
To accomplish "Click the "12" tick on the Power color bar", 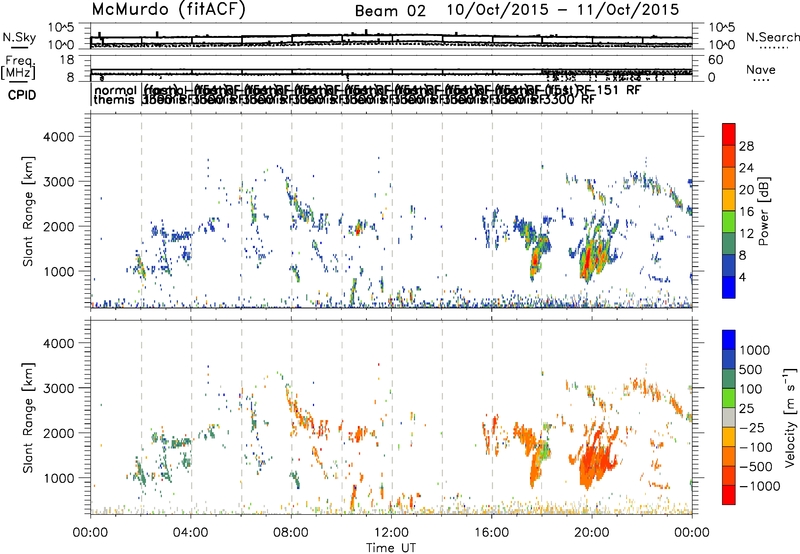I will pos(746,233).
